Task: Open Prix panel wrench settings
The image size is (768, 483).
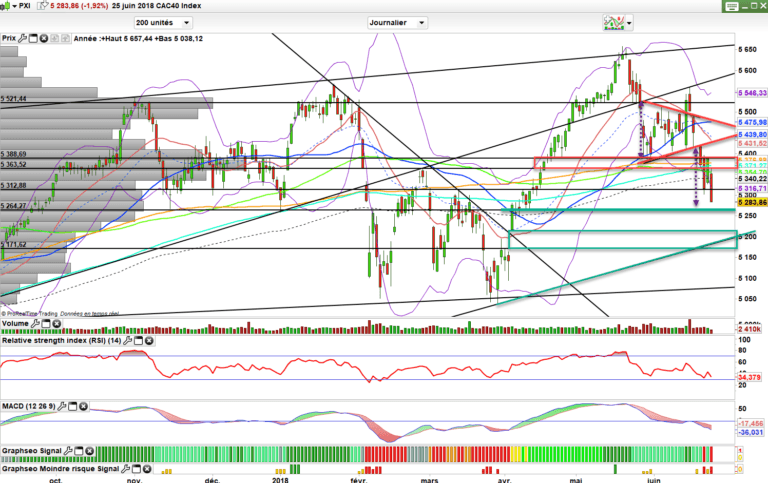Action: pyautogui.click(x=23, y=39)
